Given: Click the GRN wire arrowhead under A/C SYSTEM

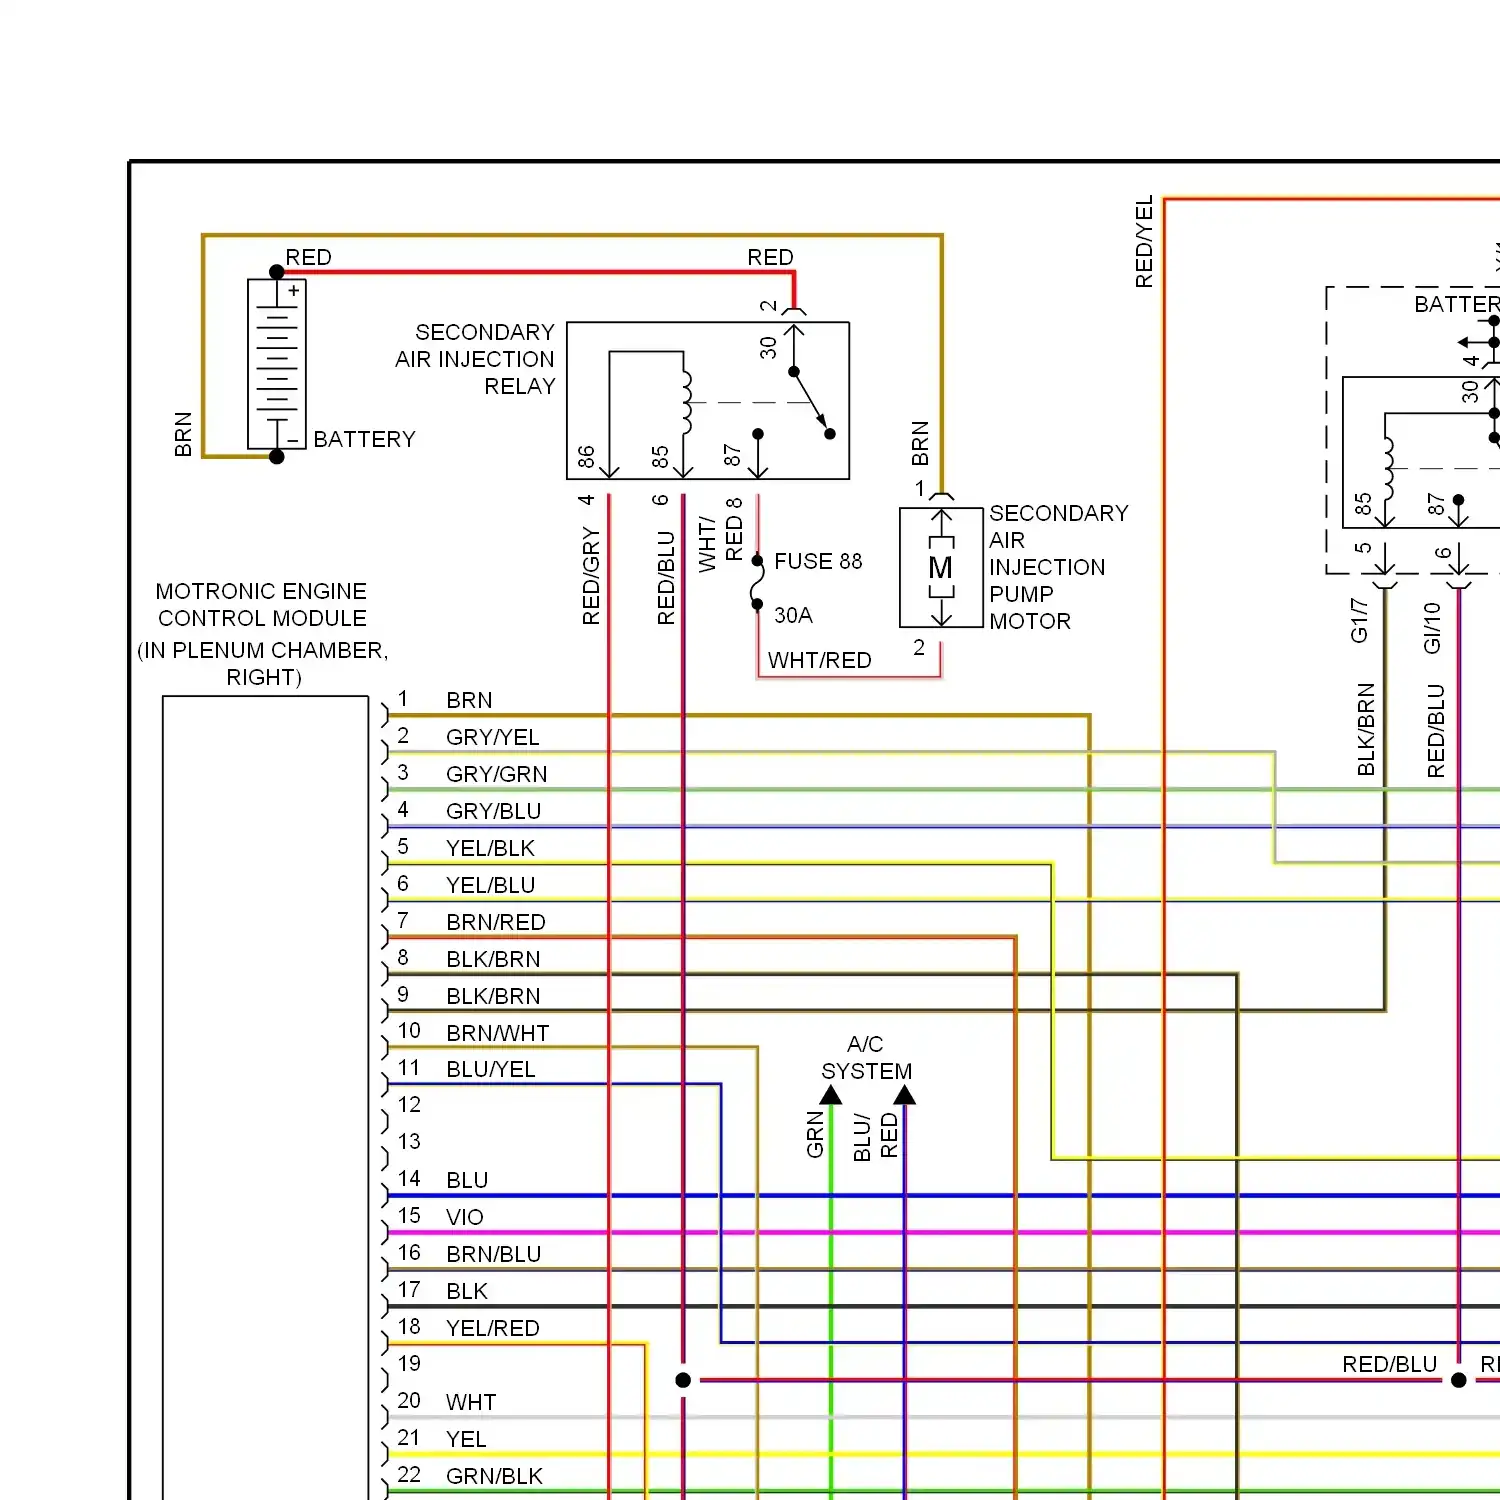Looking at the screenshot, I should pyautogui.click(x=830, y=1094).
